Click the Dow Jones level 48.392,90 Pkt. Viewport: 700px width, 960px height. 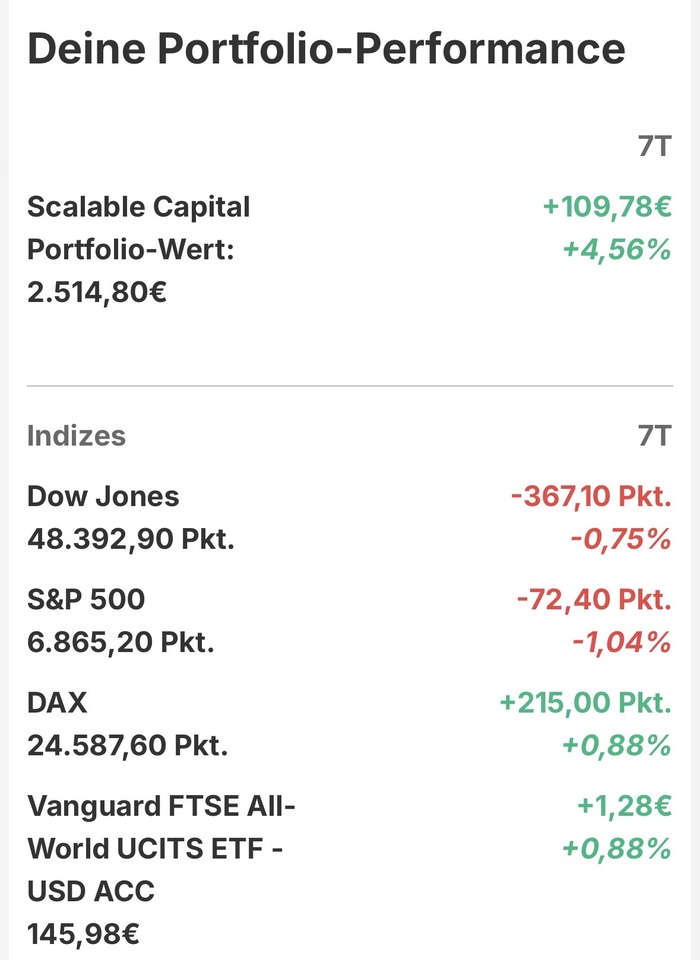(x=130, y=540)
